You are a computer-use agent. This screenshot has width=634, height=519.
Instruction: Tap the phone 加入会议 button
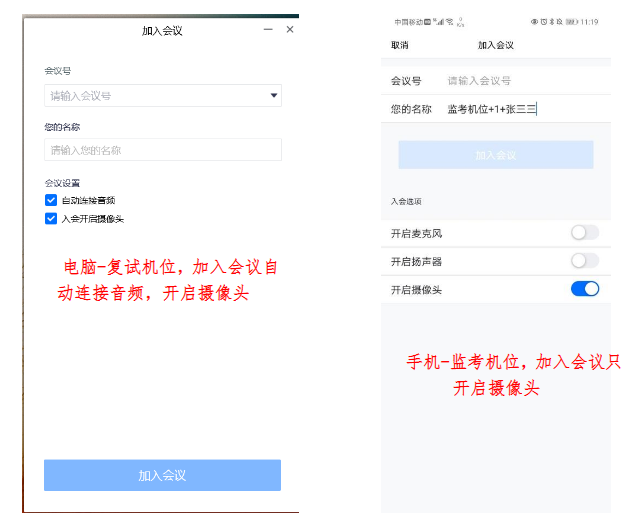point(495,155)
